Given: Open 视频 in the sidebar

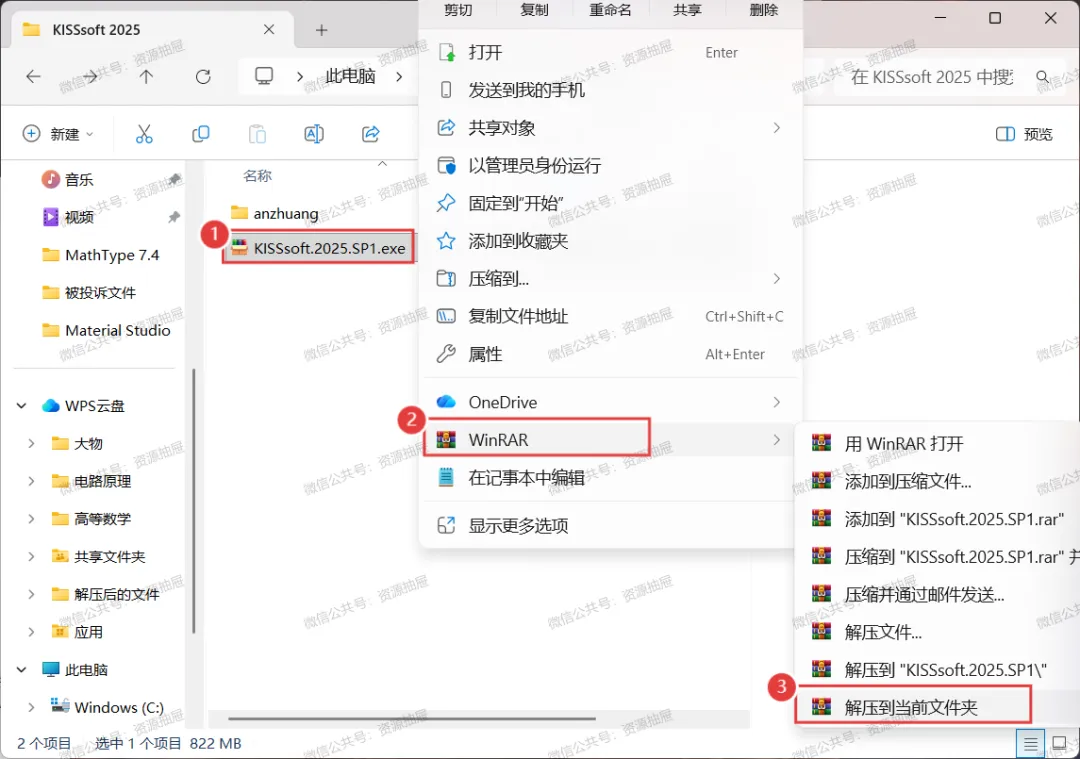Looking at the screenshot, I should (68, 217).
